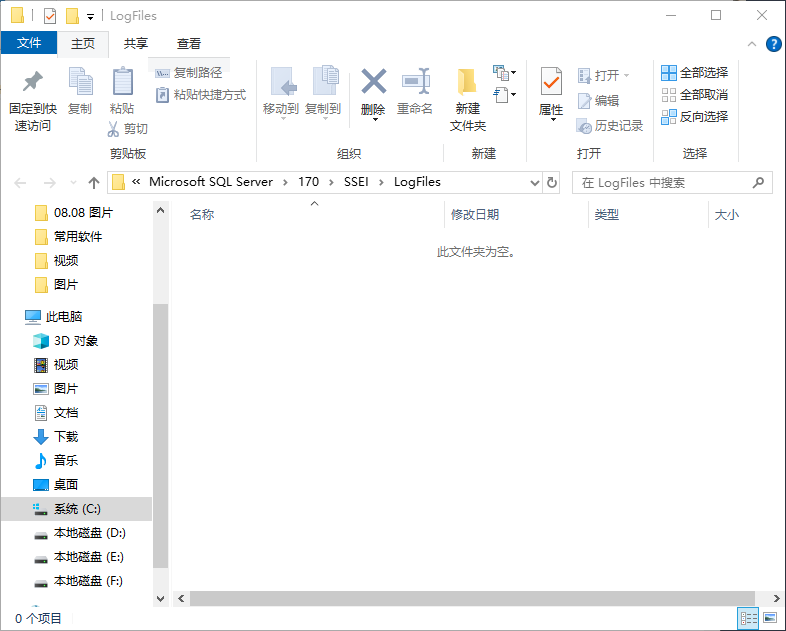Open the Copy to (复制到) menu
The width and height of the screenshot is (786, 631).
(323, 93)
